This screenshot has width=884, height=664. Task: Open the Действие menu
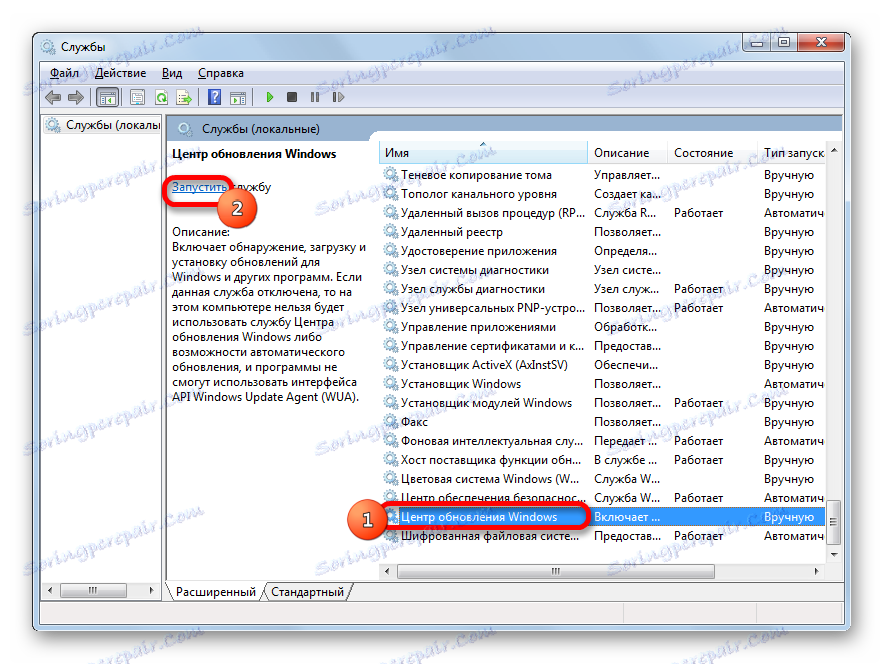click(120, 73)
